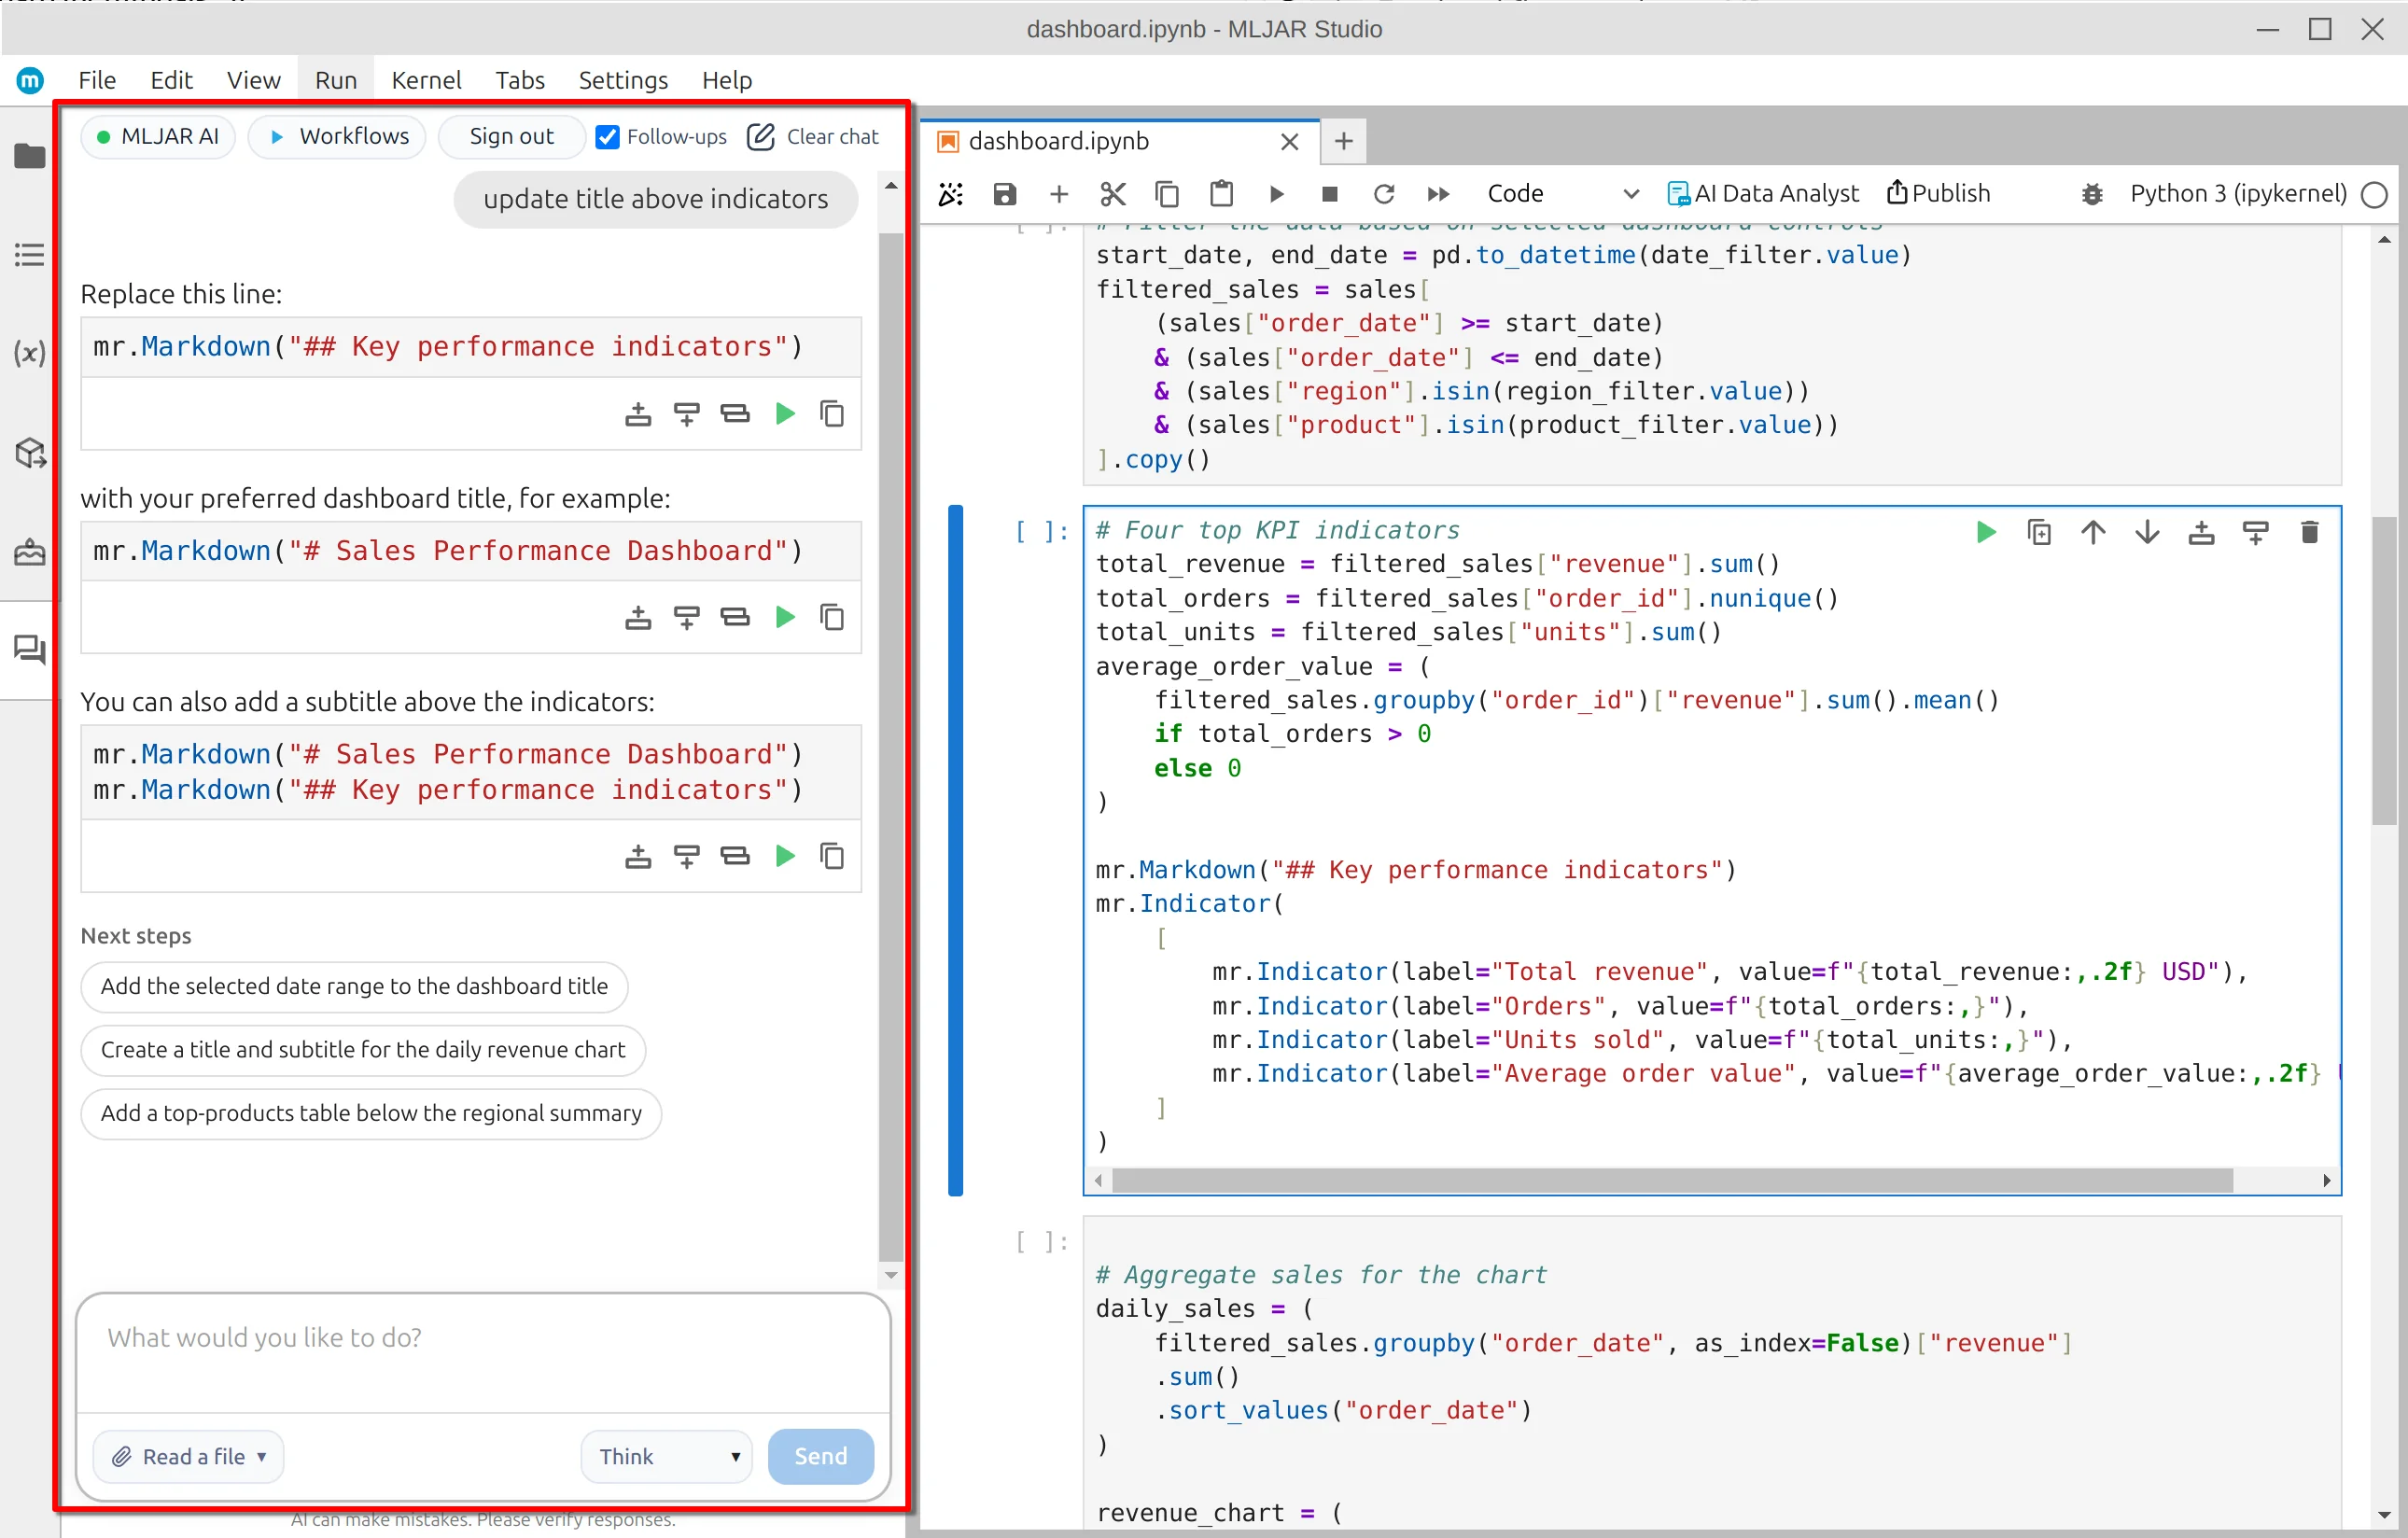
Task: Click the Sign out button
Action: coord(511,136)
